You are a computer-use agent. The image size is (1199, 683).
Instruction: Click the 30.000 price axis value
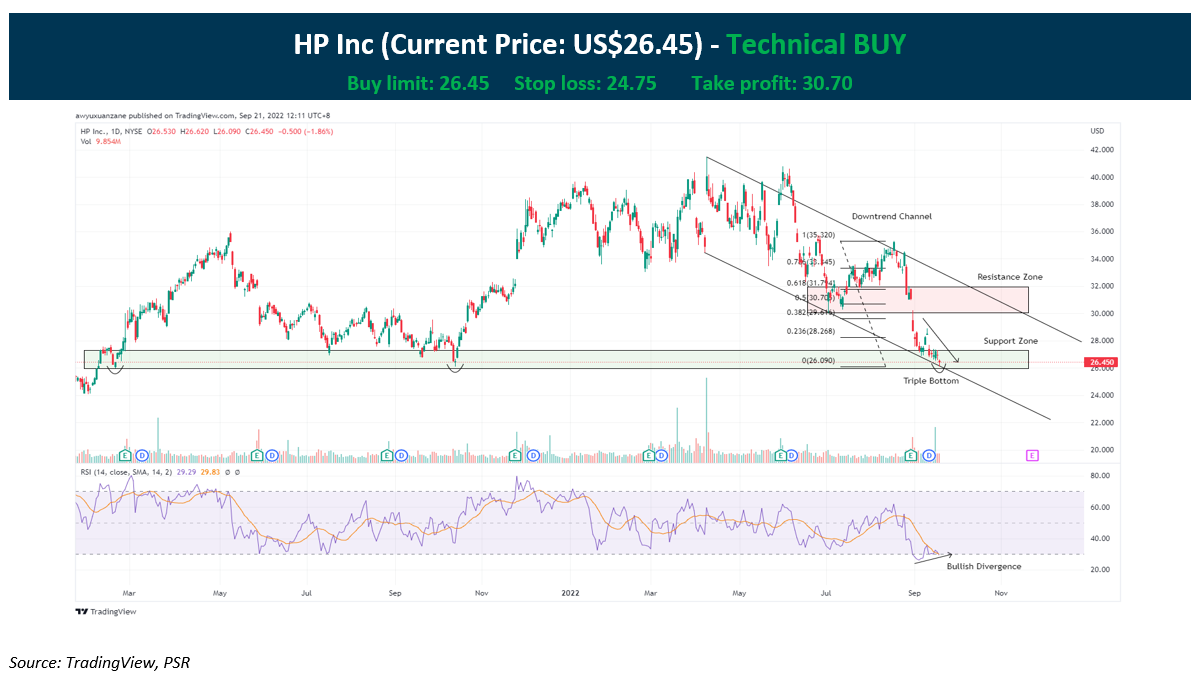pyautogui.click(x=1102, y=314)
